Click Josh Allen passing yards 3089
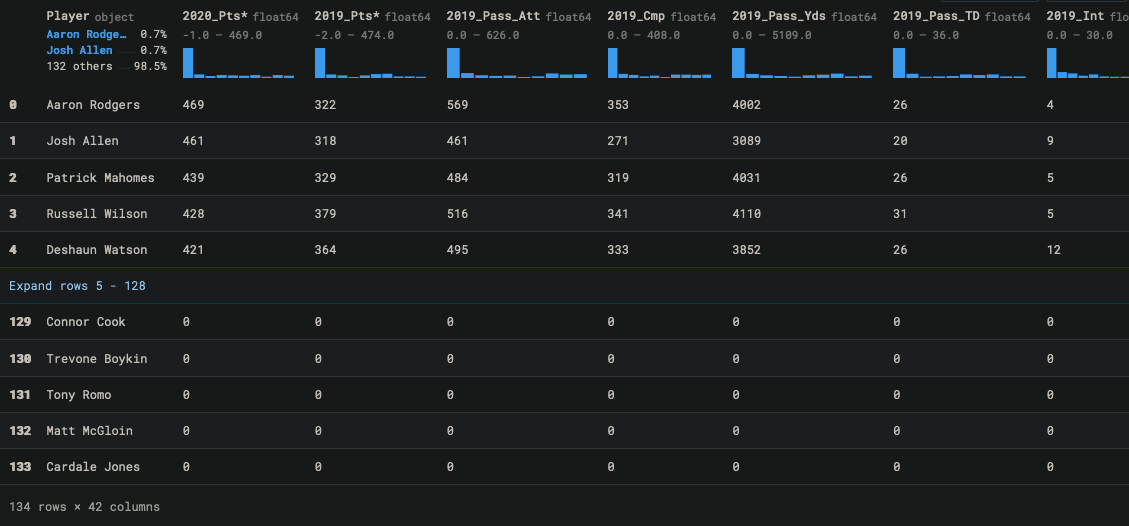1129x526 pixels. point(746,141)
